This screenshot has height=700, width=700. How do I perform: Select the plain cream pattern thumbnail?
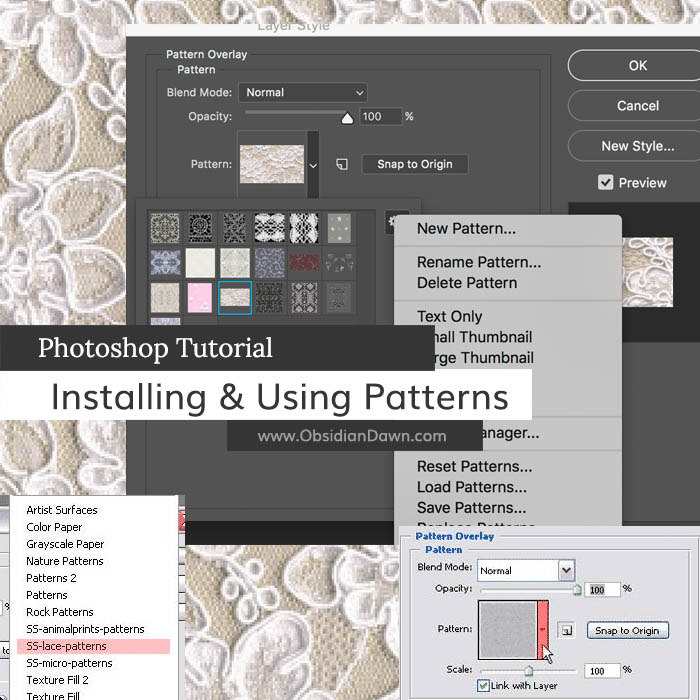click(x=200, y=263)
